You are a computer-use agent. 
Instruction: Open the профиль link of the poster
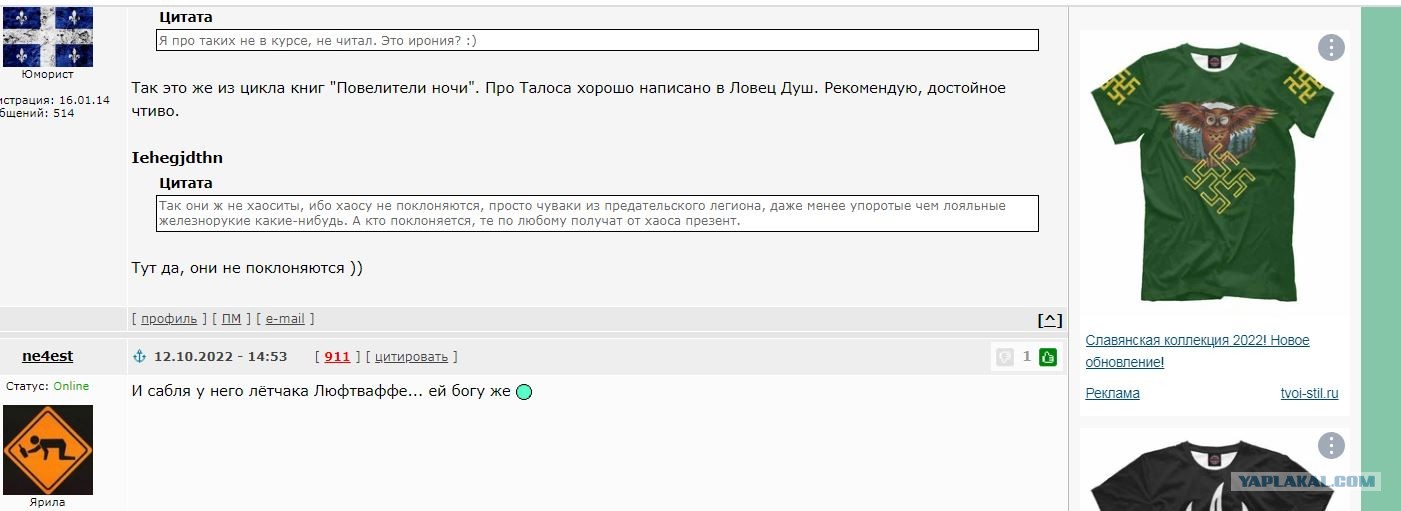click(x=169, y=319)
